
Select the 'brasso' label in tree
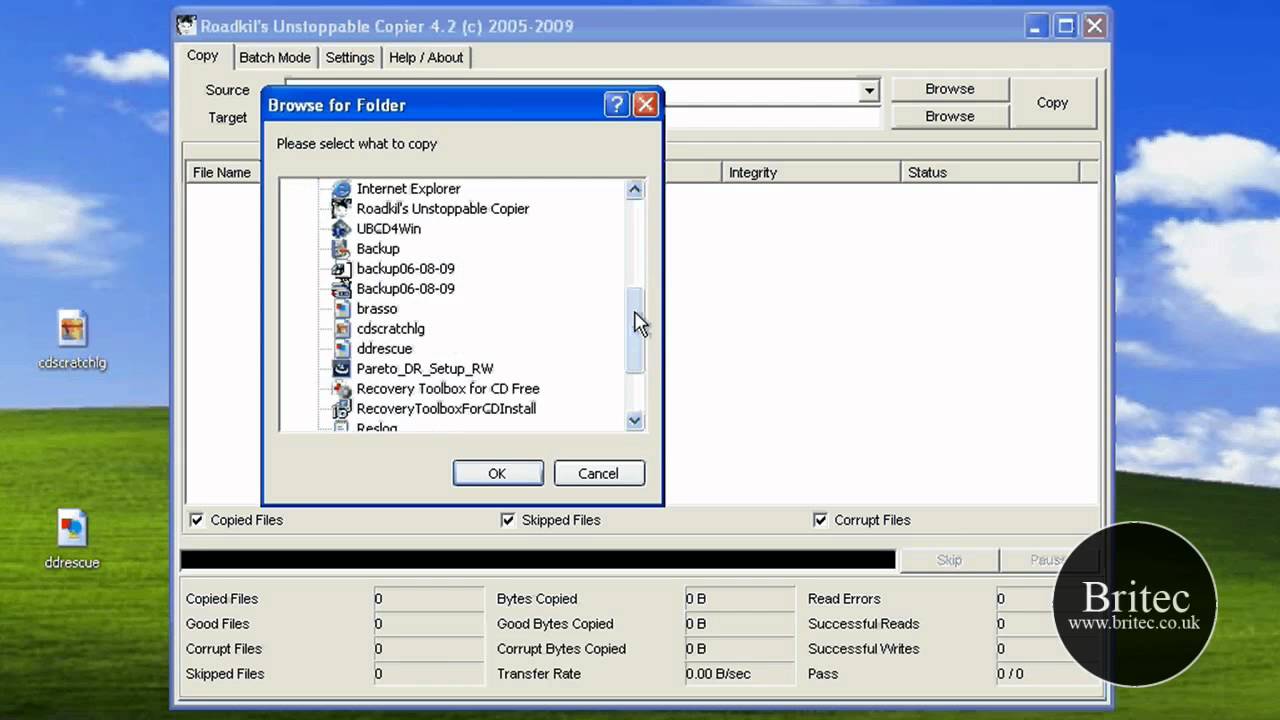[x=377, y=308]
